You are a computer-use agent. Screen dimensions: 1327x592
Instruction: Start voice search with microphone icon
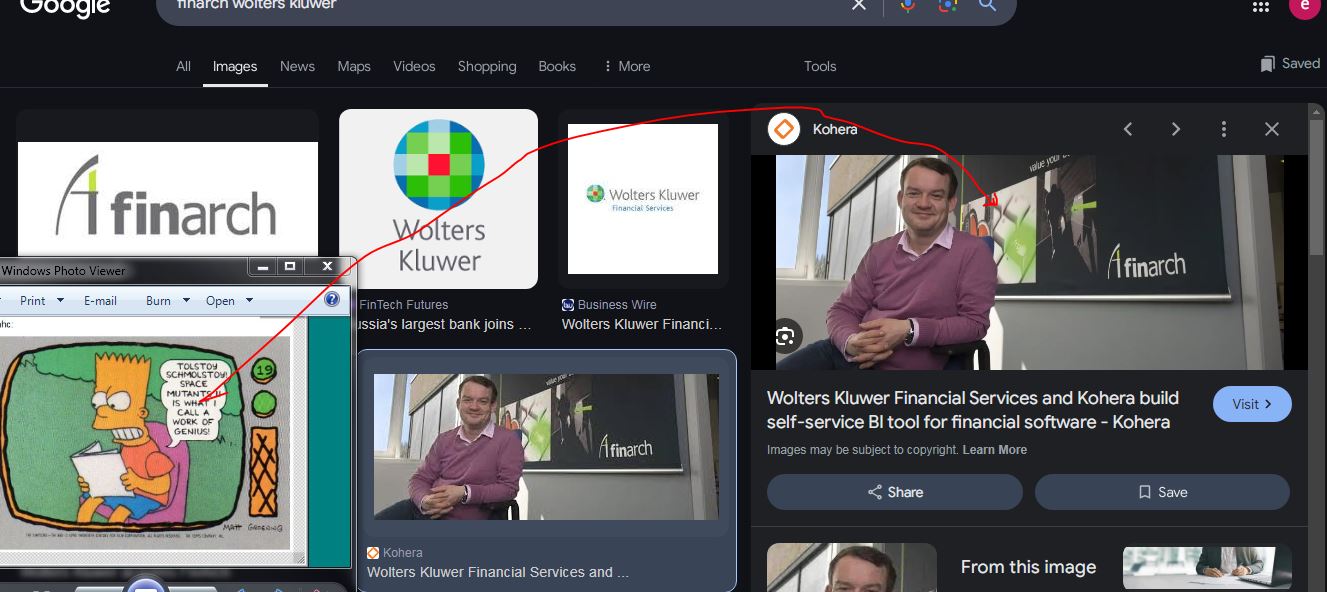[x=907, y=5]
